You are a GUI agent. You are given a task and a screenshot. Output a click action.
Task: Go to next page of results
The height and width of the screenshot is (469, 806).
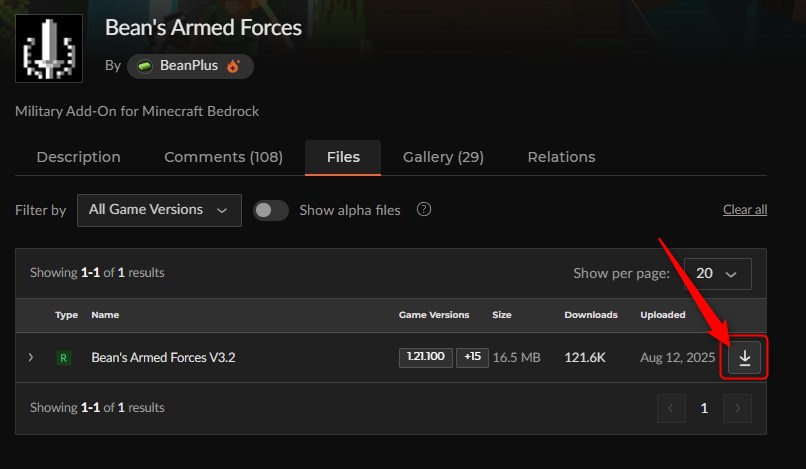(x=737, y=408)
